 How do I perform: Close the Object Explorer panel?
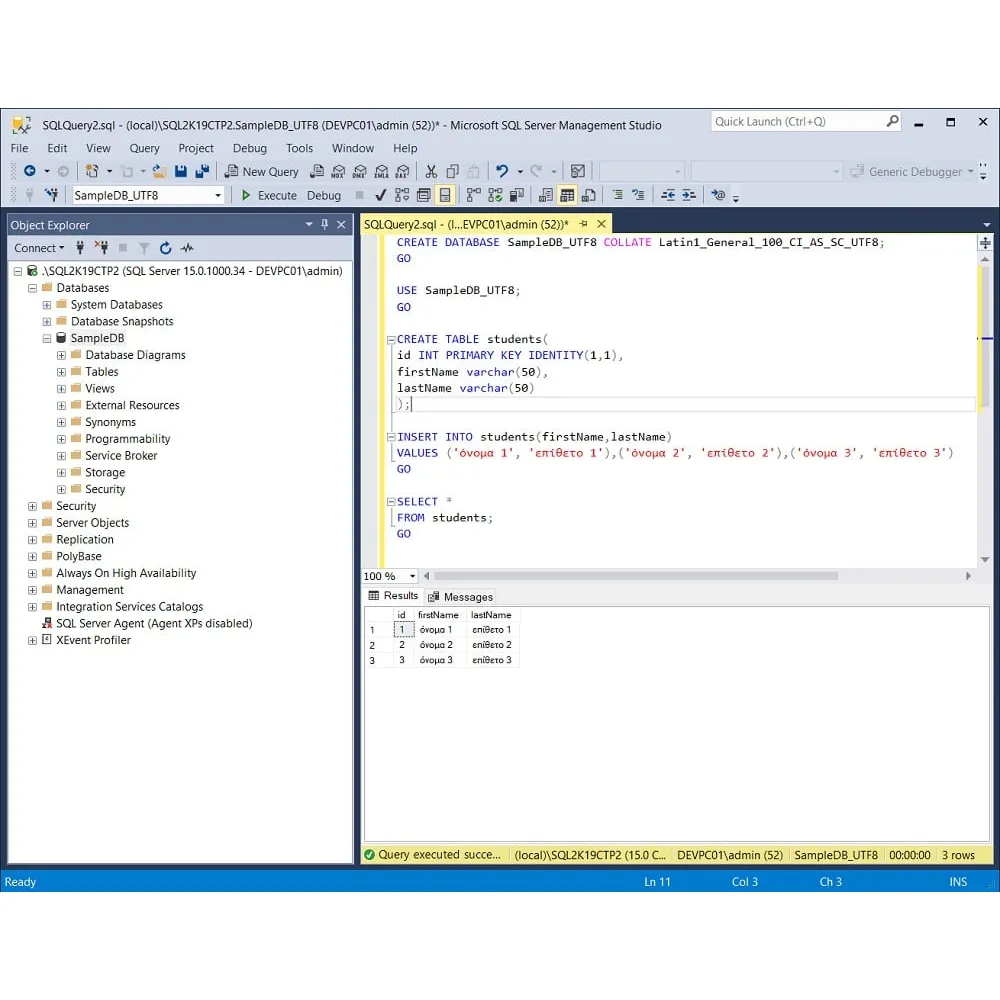click(341, 224)
